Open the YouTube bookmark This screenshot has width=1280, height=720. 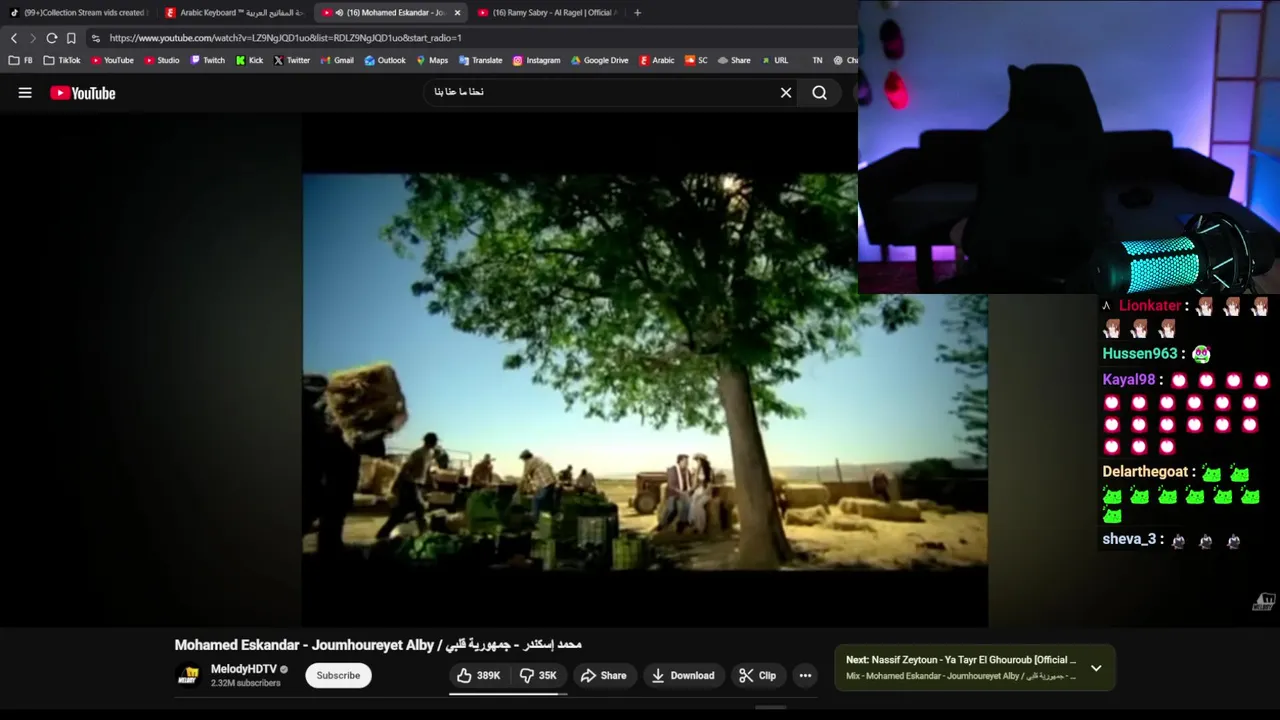tap(112, 60)
